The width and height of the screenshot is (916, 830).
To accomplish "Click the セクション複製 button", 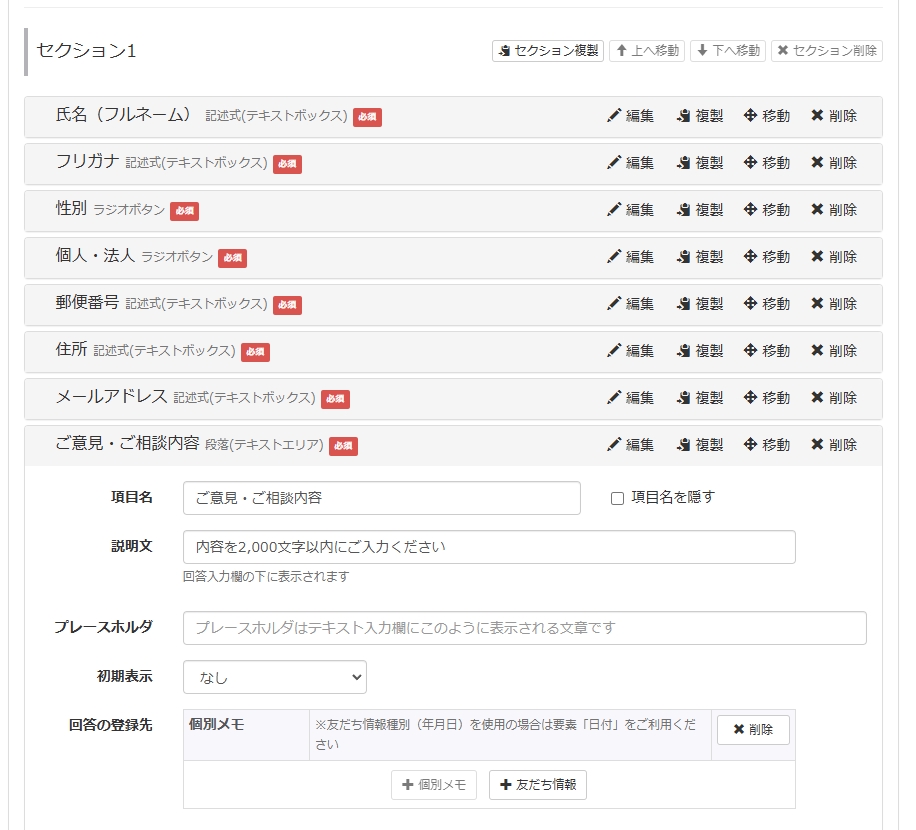I will (x=548, y=50).
